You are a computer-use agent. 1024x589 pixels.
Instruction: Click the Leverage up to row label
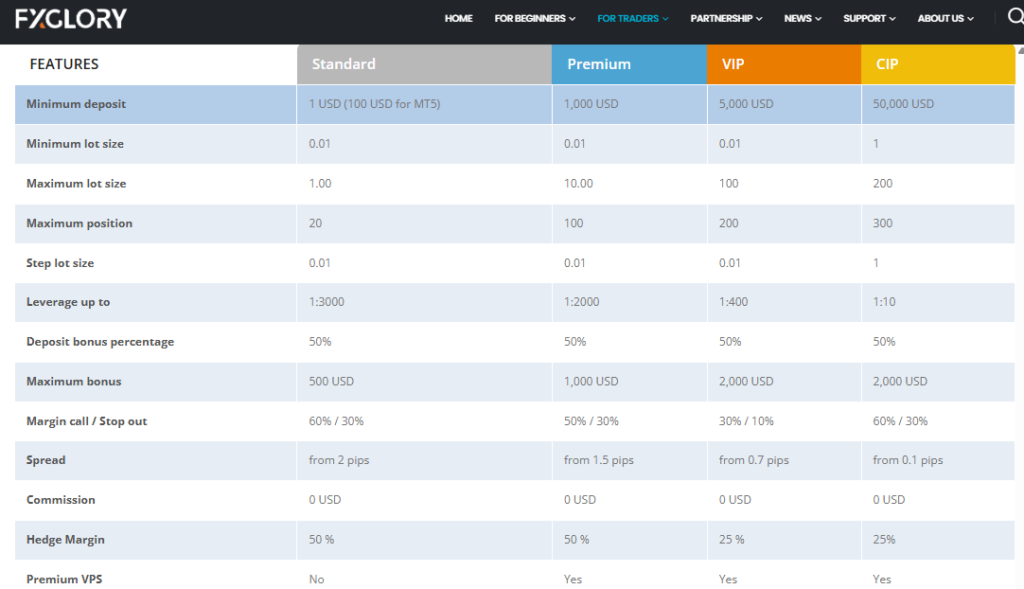(x=68, y=302)
